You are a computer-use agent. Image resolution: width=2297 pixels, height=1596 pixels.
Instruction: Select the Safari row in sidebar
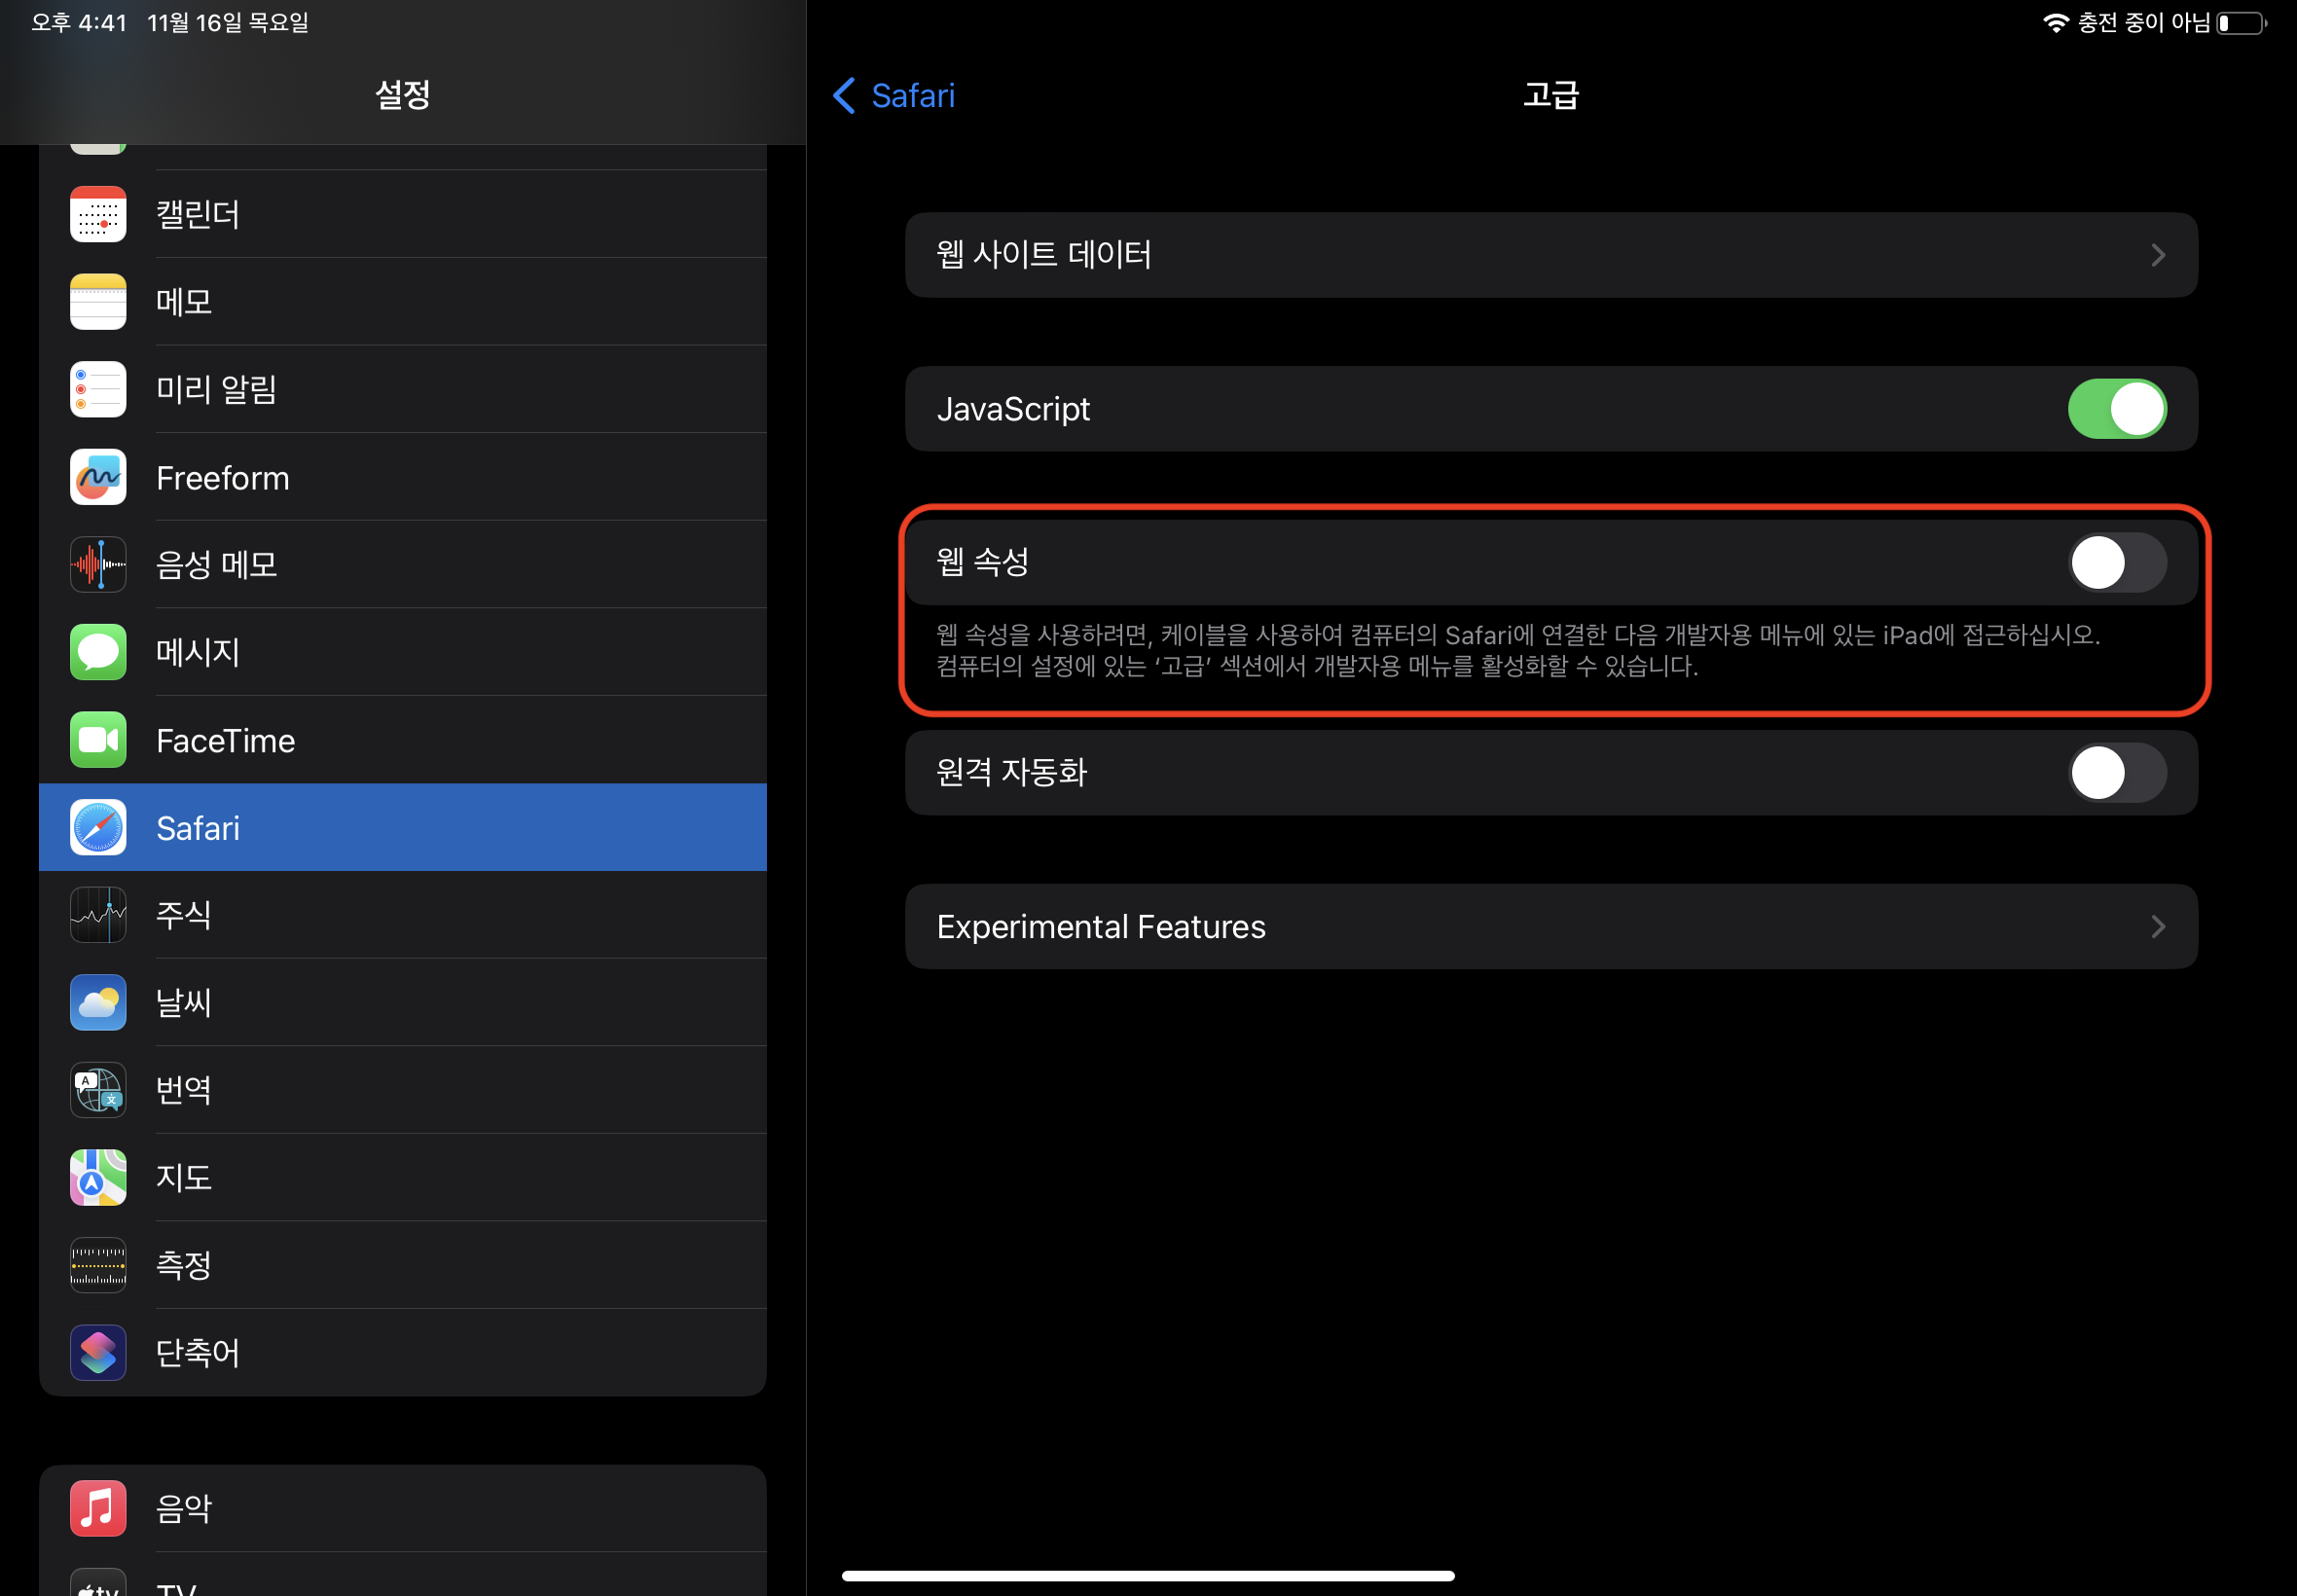pyautogui.click(x=402, y=828)
